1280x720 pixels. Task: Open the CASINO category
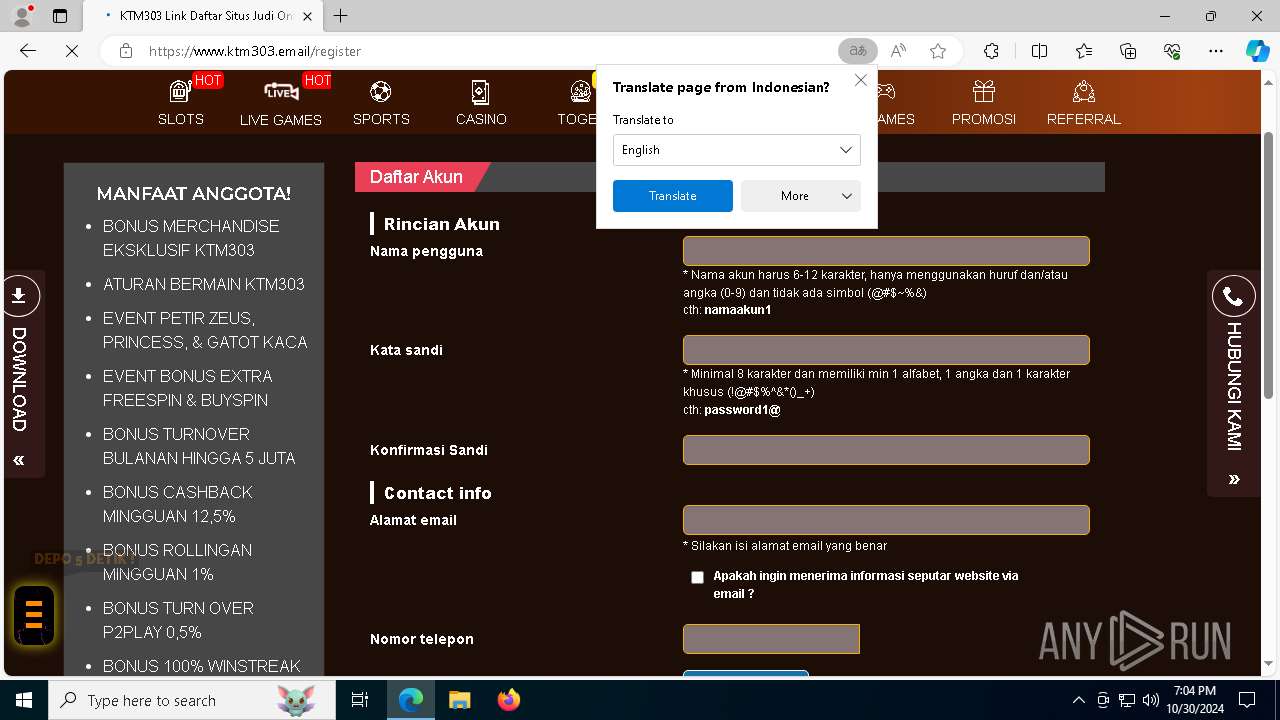(x=481, y=103)
